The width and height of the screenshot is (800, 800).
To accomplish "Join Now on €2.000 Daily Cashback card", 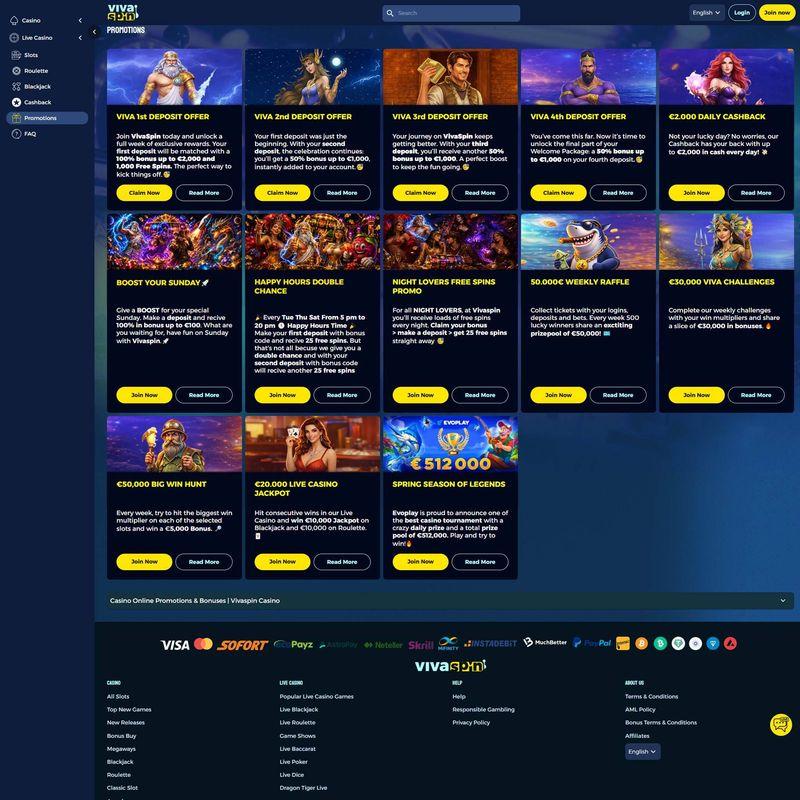I will [x=696, y=193].
